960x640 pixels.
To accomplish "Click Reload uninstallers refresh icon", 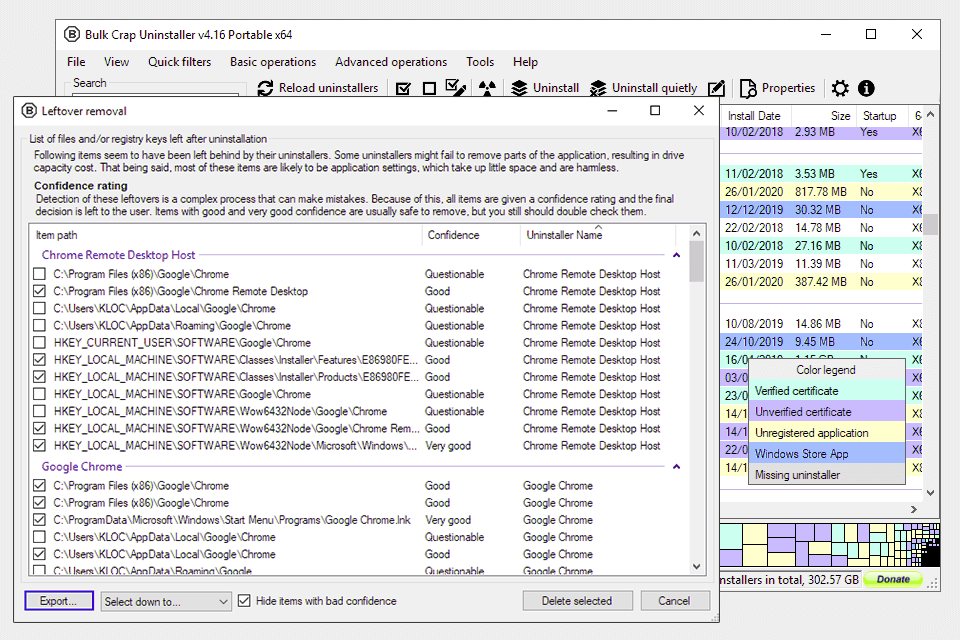I will (265, 88).
